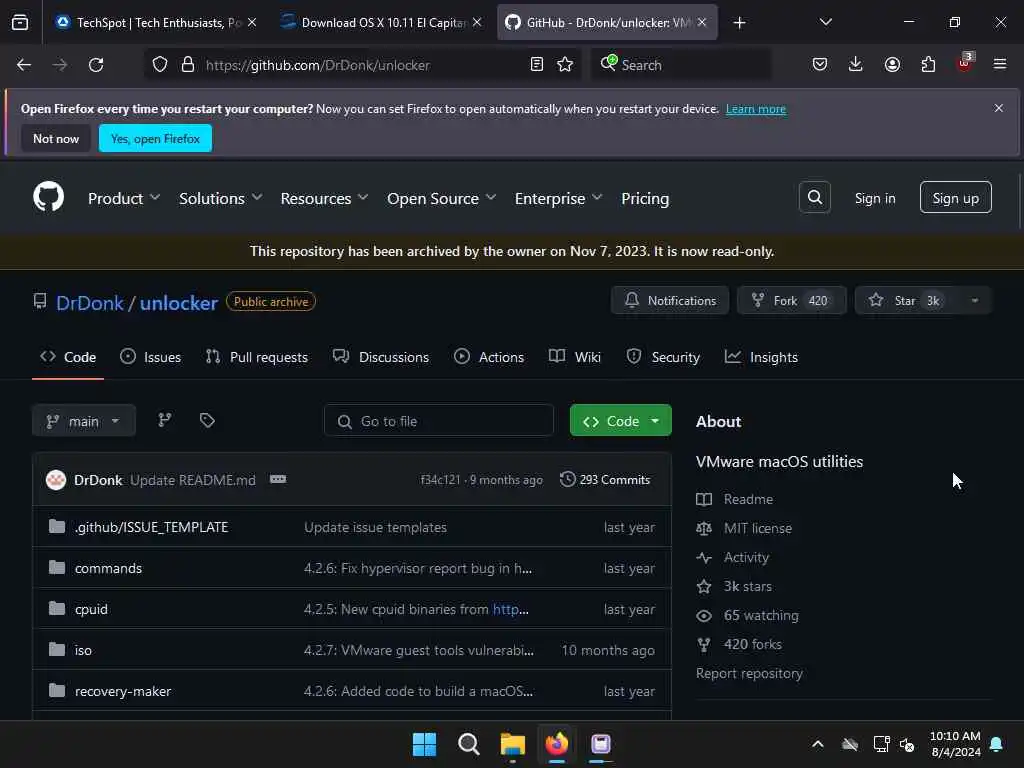Open the tags icon next to branches

tap(207, 421)
